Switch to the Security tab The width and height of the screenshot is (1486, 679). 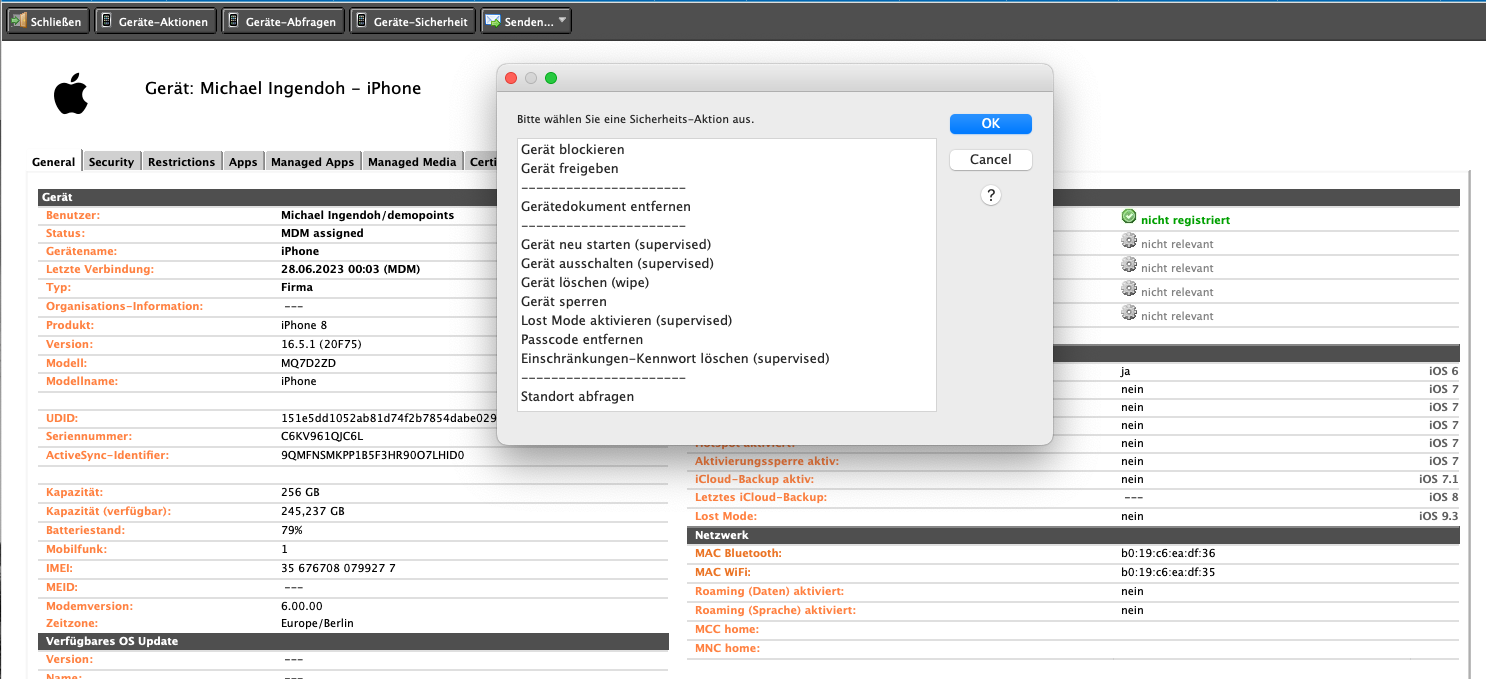click(111, 162)
